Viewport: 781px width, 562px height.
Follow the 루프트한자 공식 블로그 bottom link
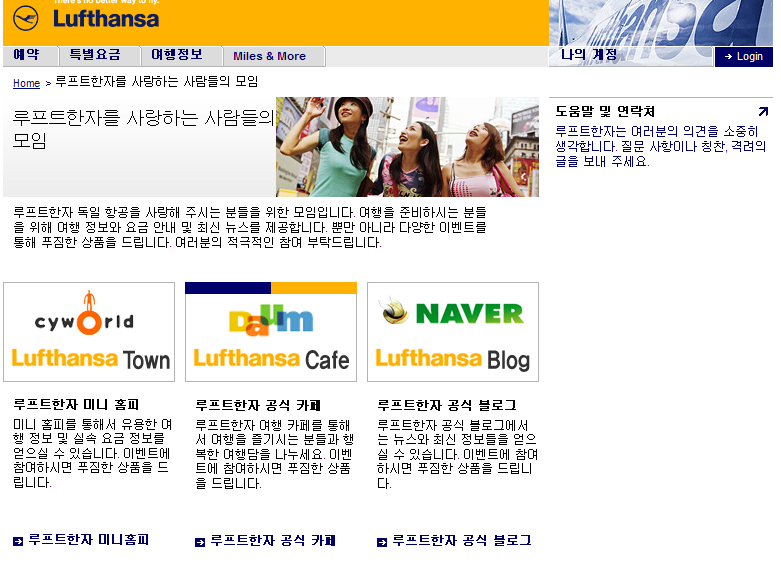462,541
